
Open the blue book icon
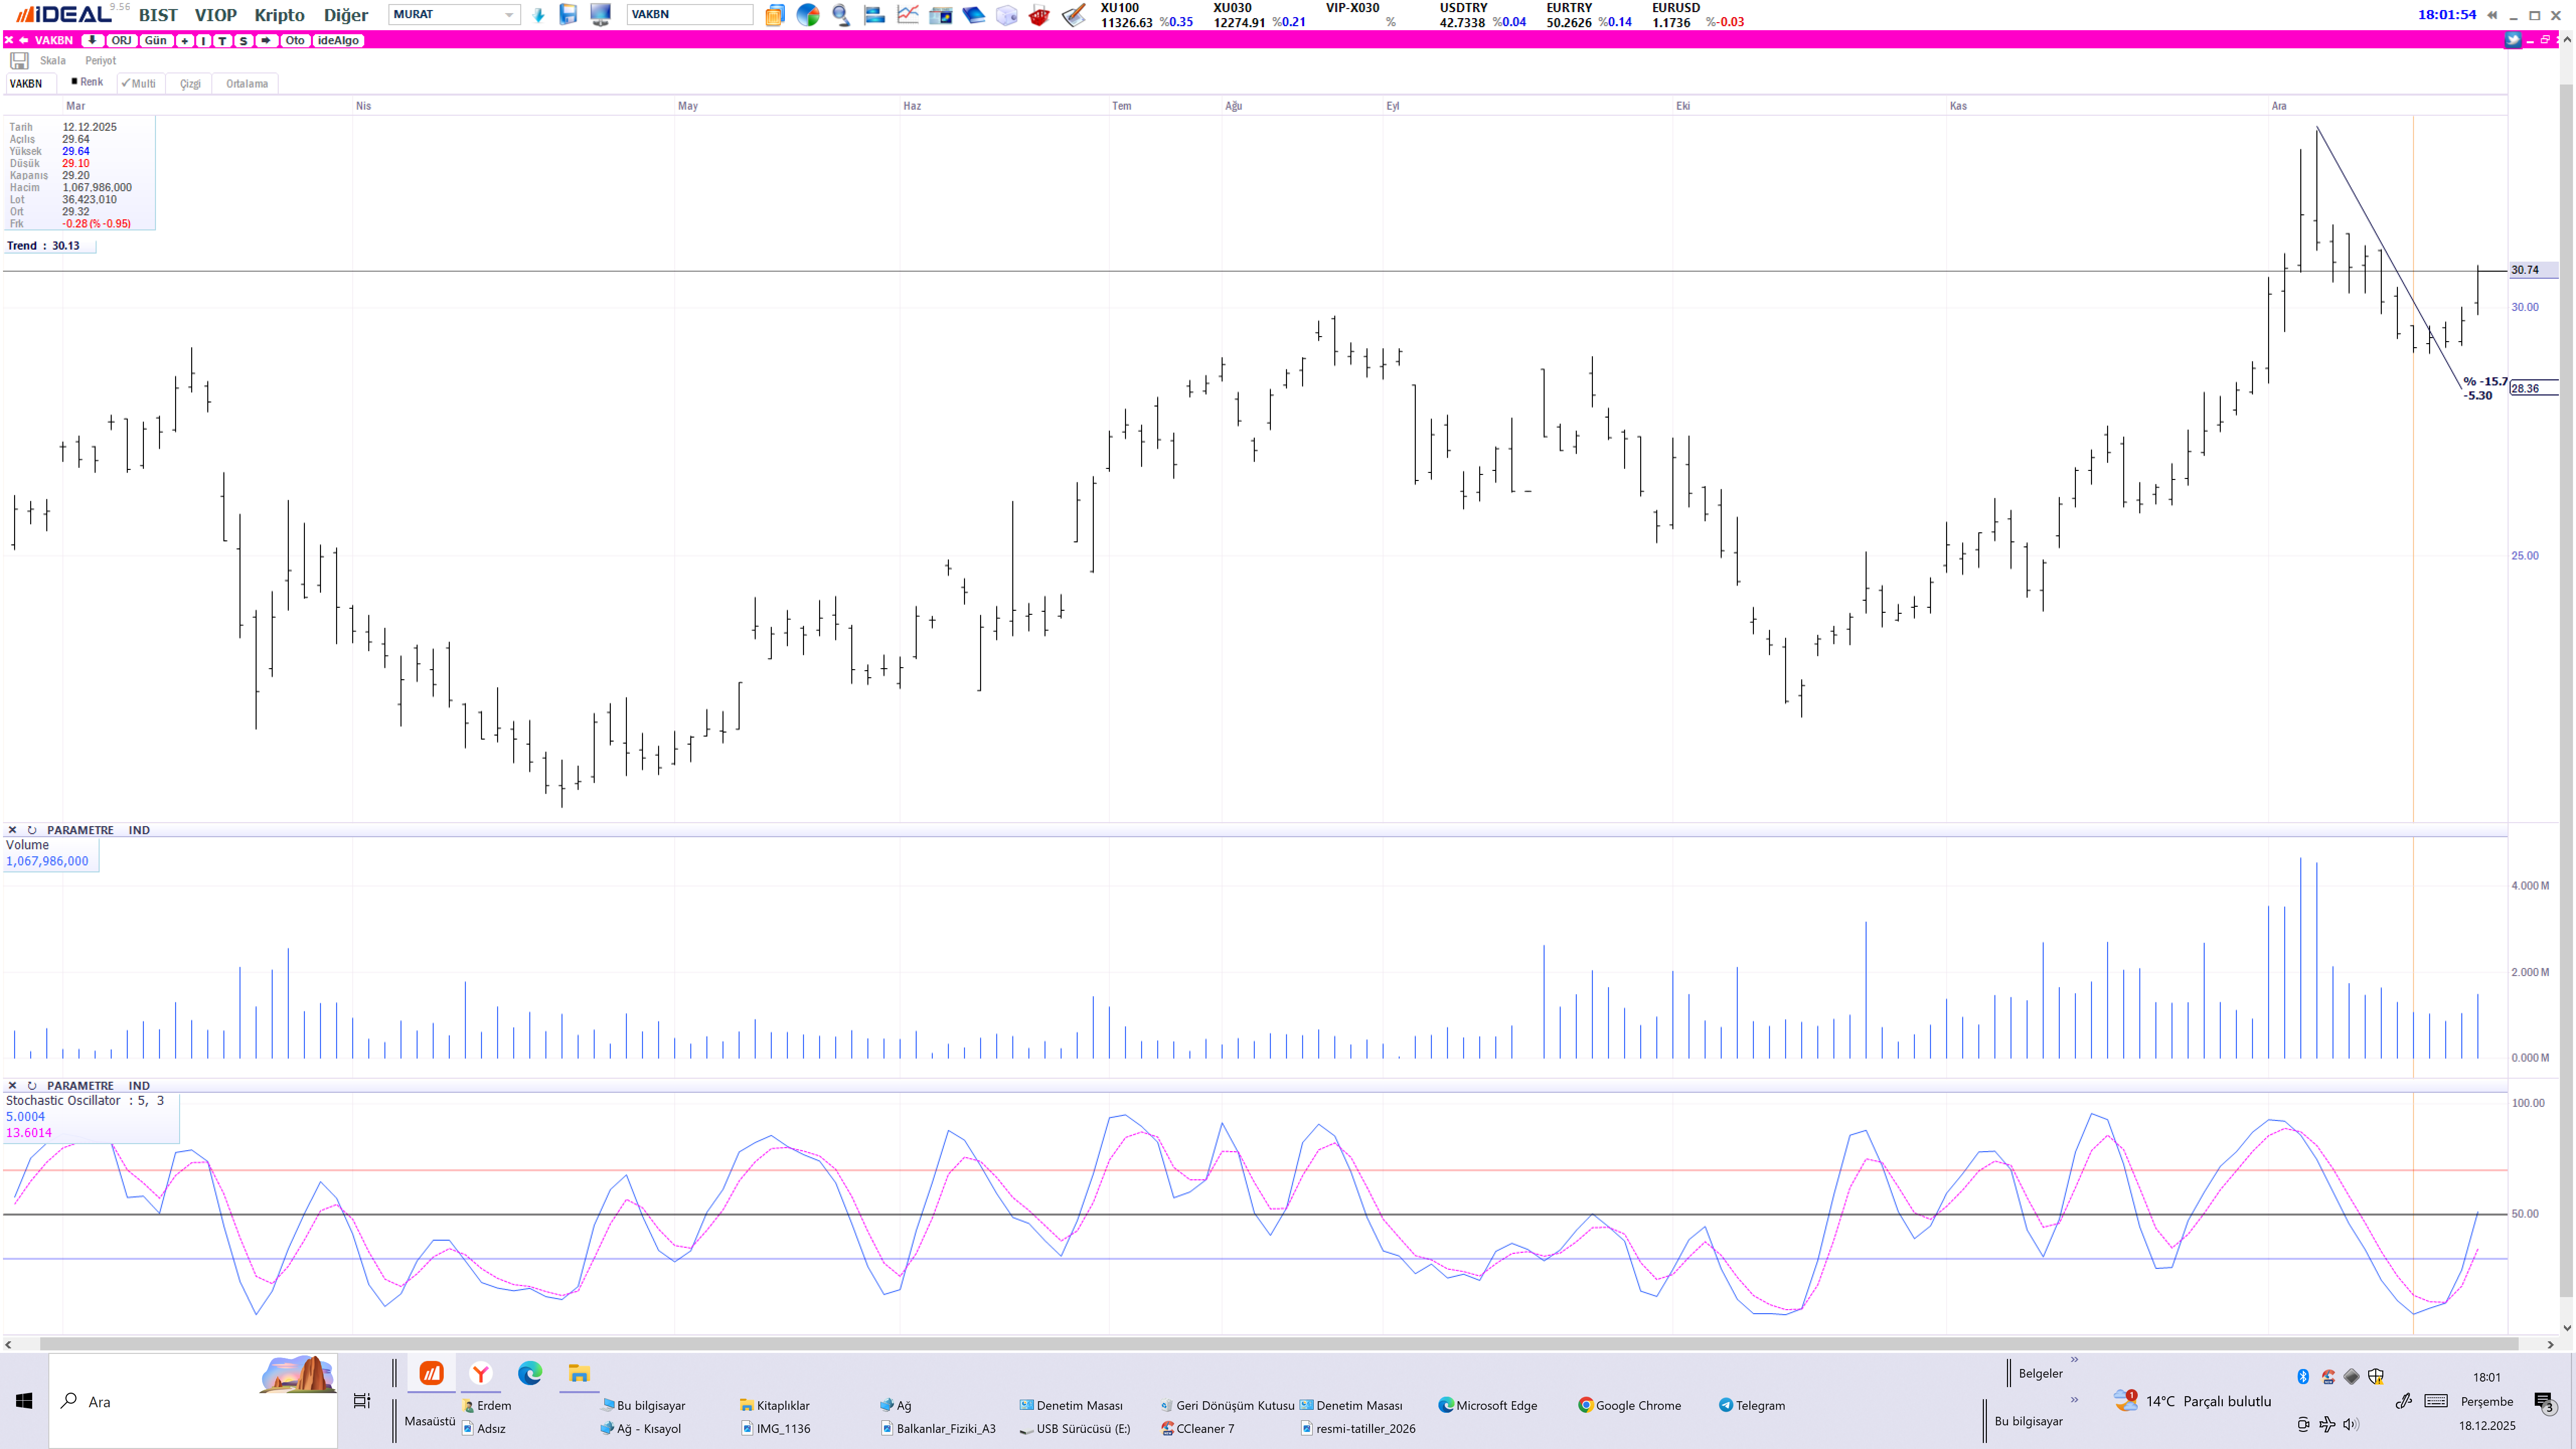[973, 15]
